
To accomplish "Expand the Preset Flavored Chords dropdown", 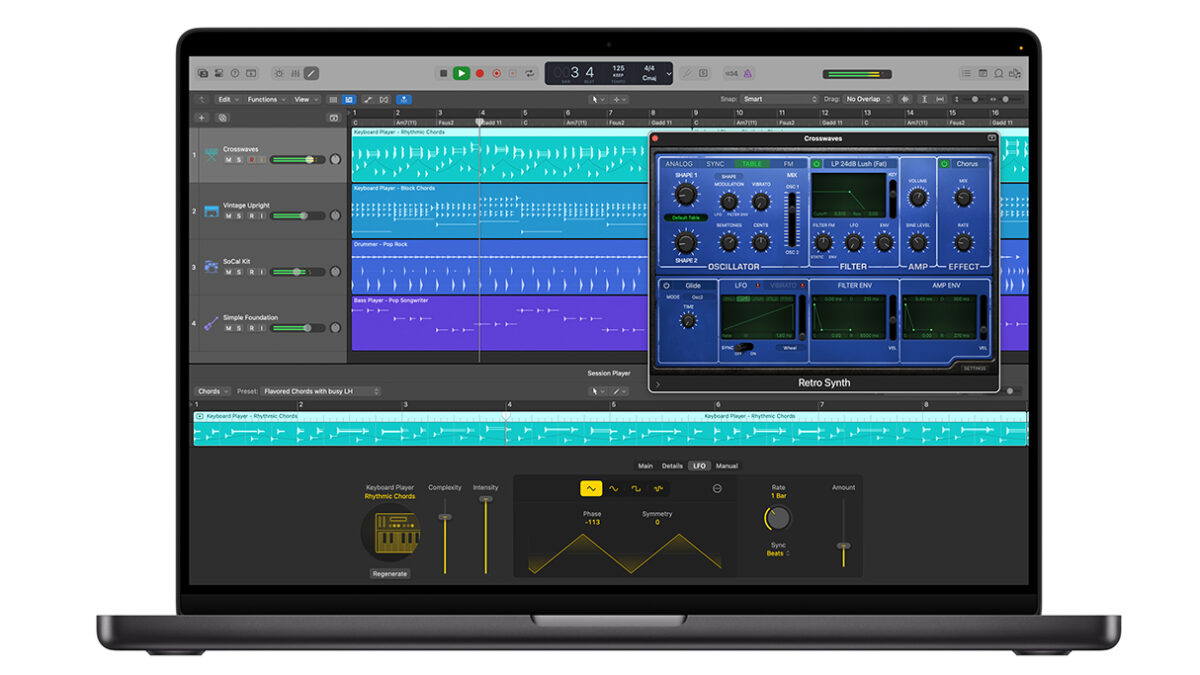I will tap(320, 391).
